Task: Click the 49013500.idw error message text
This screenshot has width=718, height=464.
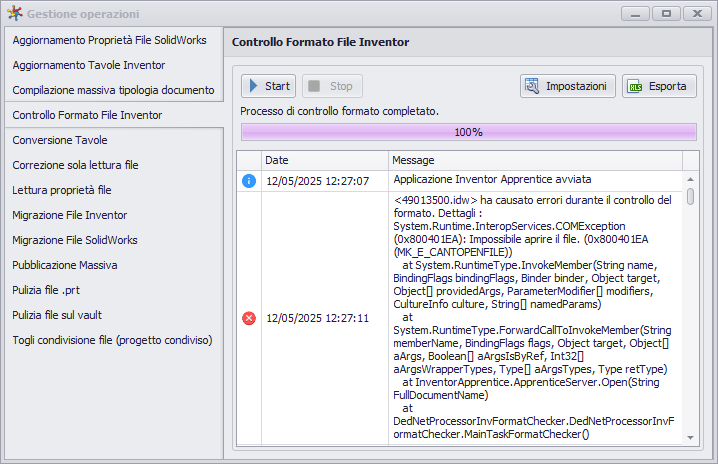Action: [533, 317]
